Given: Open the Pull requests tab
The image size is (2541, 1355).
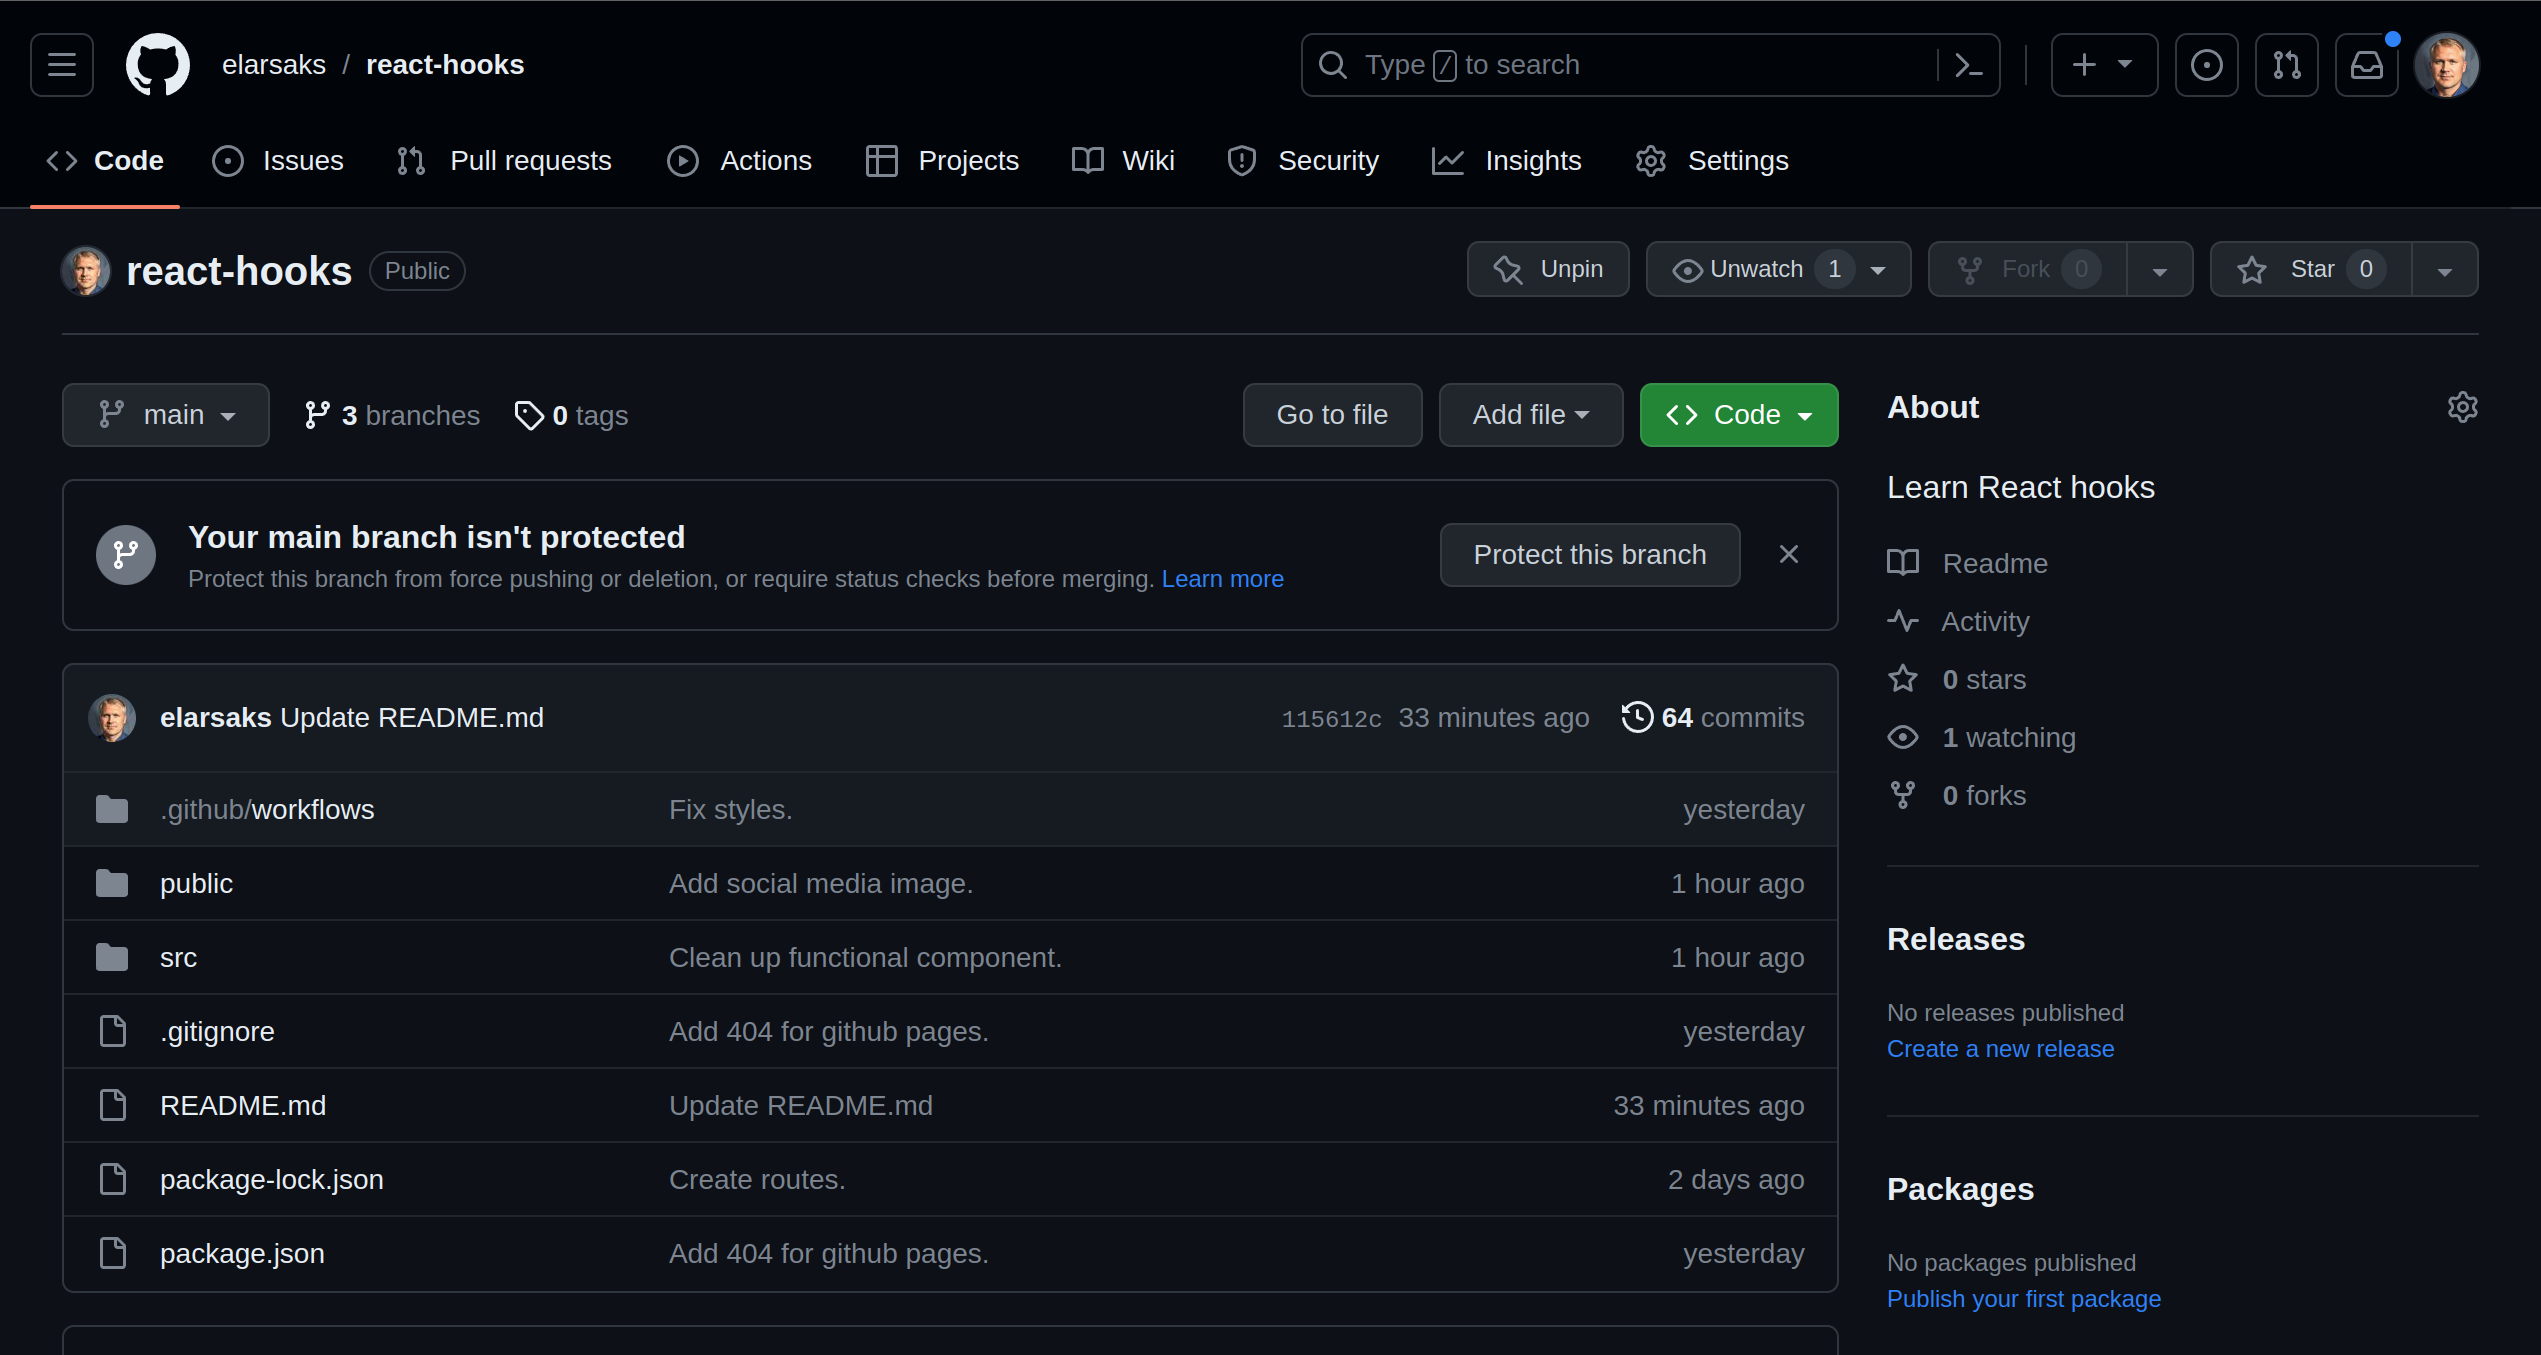Looking at the screenshot, I should click(504, 161).
